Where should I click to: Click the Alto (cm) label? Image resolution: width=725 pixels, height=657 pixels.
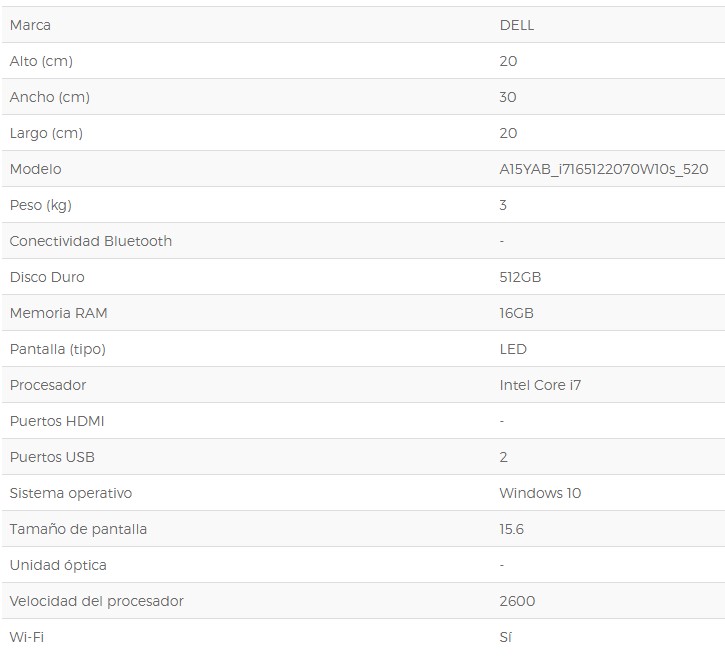41,61
